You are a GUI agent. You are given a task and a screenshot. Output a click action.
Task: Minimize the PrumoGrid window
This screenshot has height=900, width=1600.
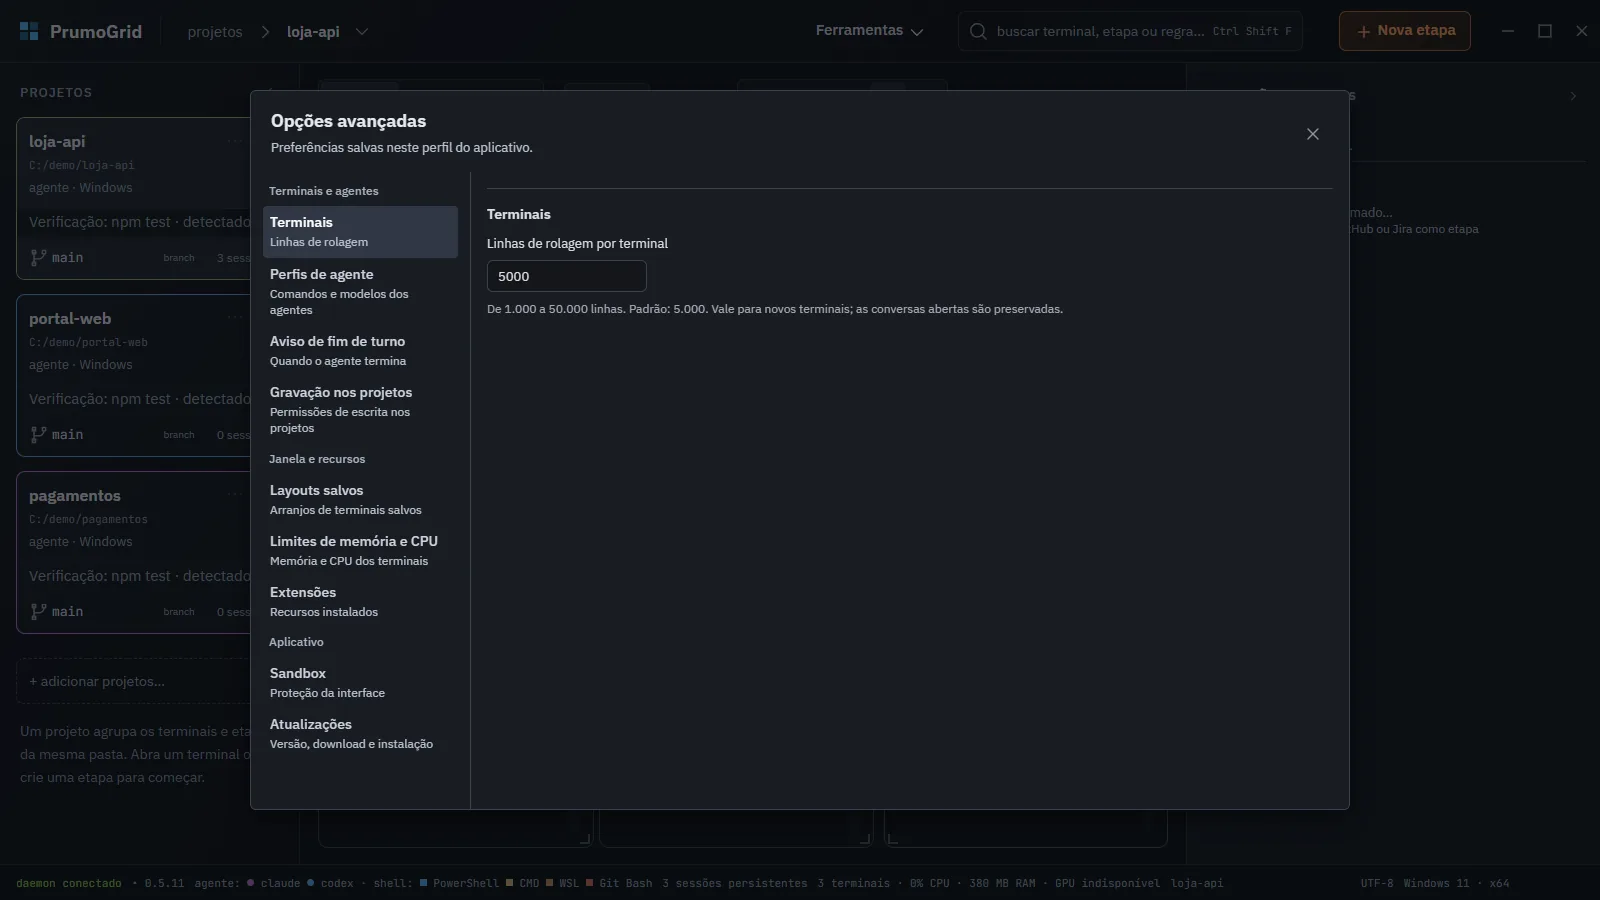point(1508,31)
